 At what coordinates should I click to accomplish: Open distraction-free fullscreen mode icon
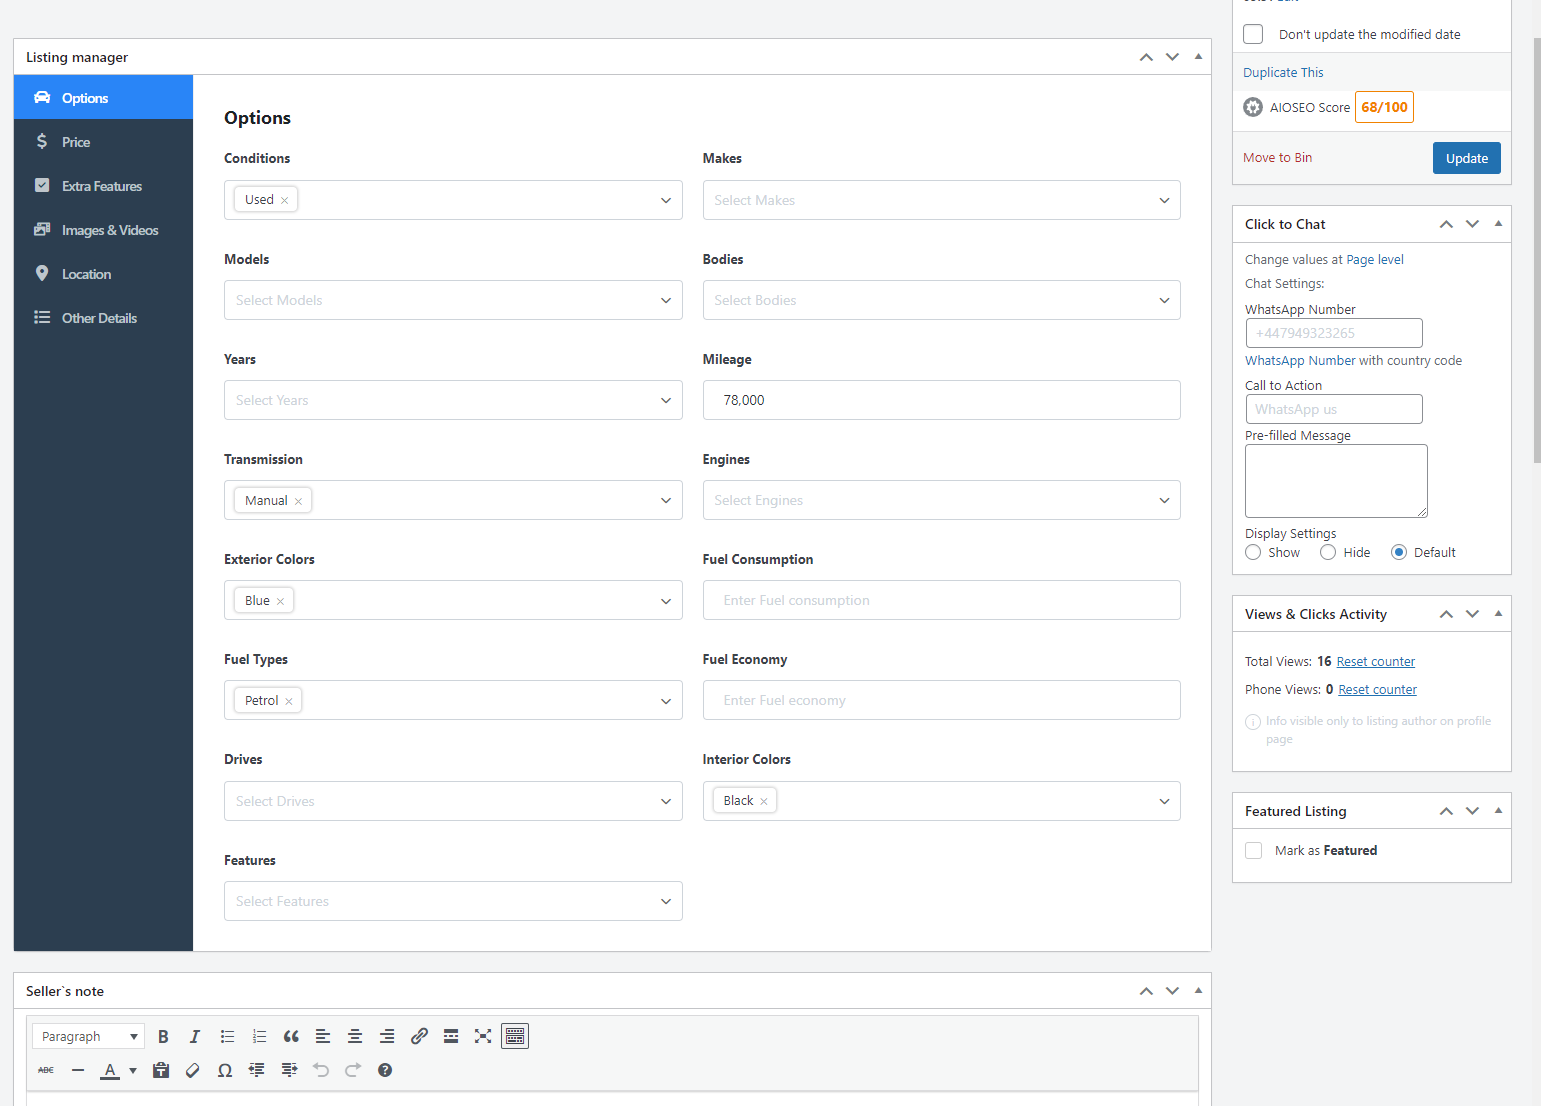click(x=483, y=1036)
